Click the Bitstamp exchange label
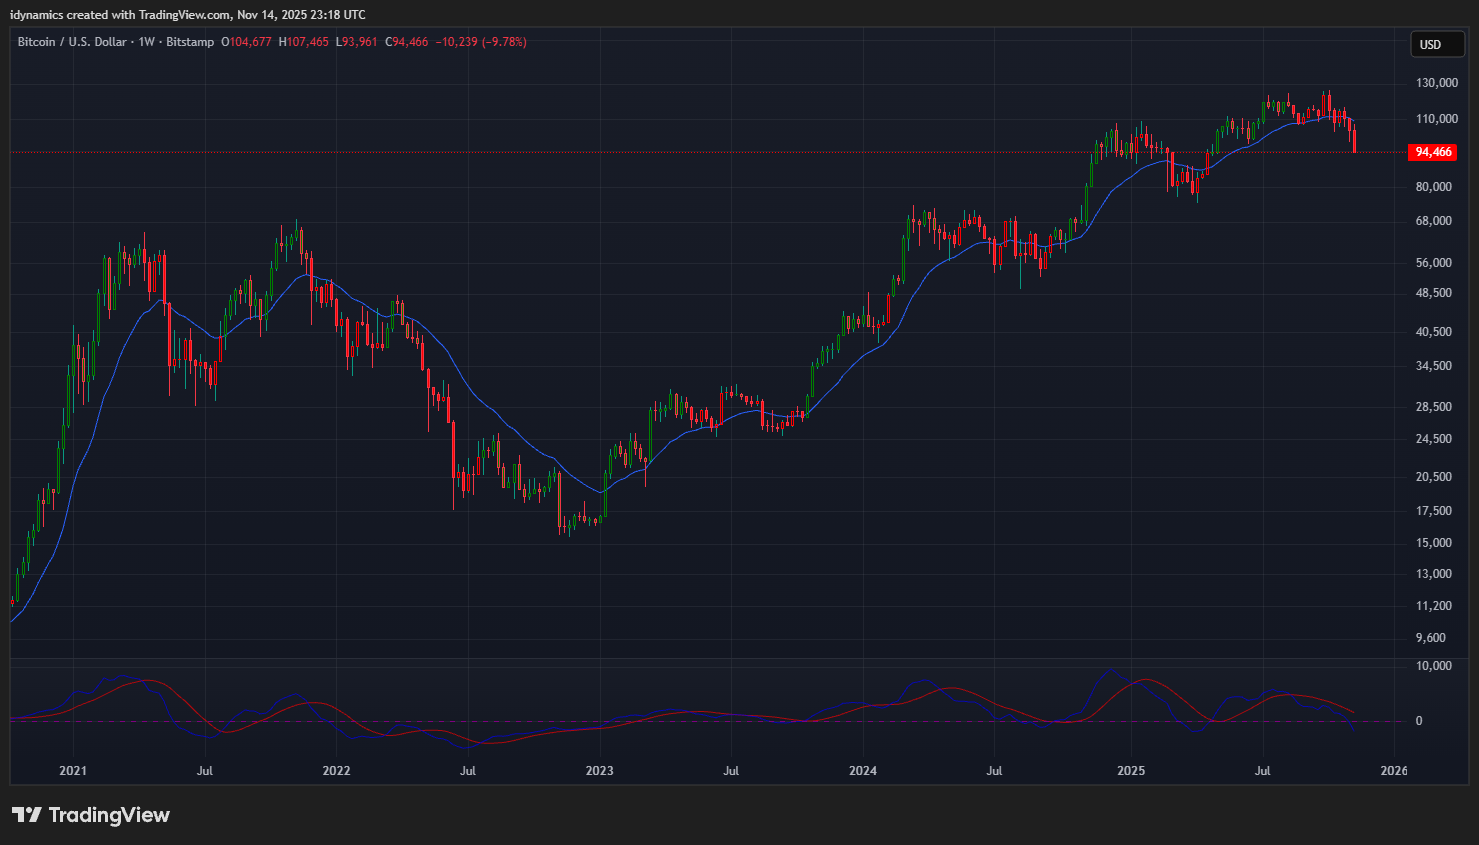 pos(190,42)
